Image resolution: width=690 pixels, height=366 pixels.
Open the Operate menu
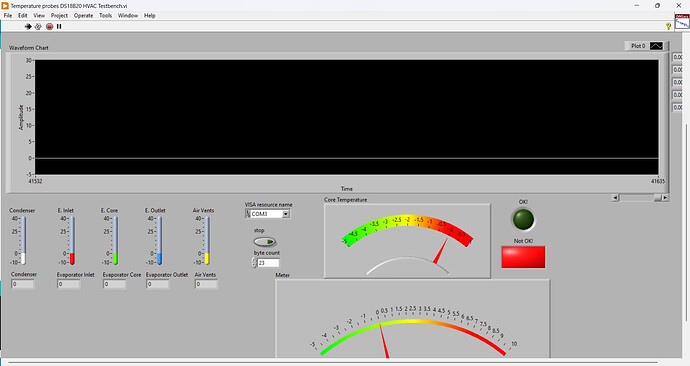pyautogui.click(x=83, y=15)
